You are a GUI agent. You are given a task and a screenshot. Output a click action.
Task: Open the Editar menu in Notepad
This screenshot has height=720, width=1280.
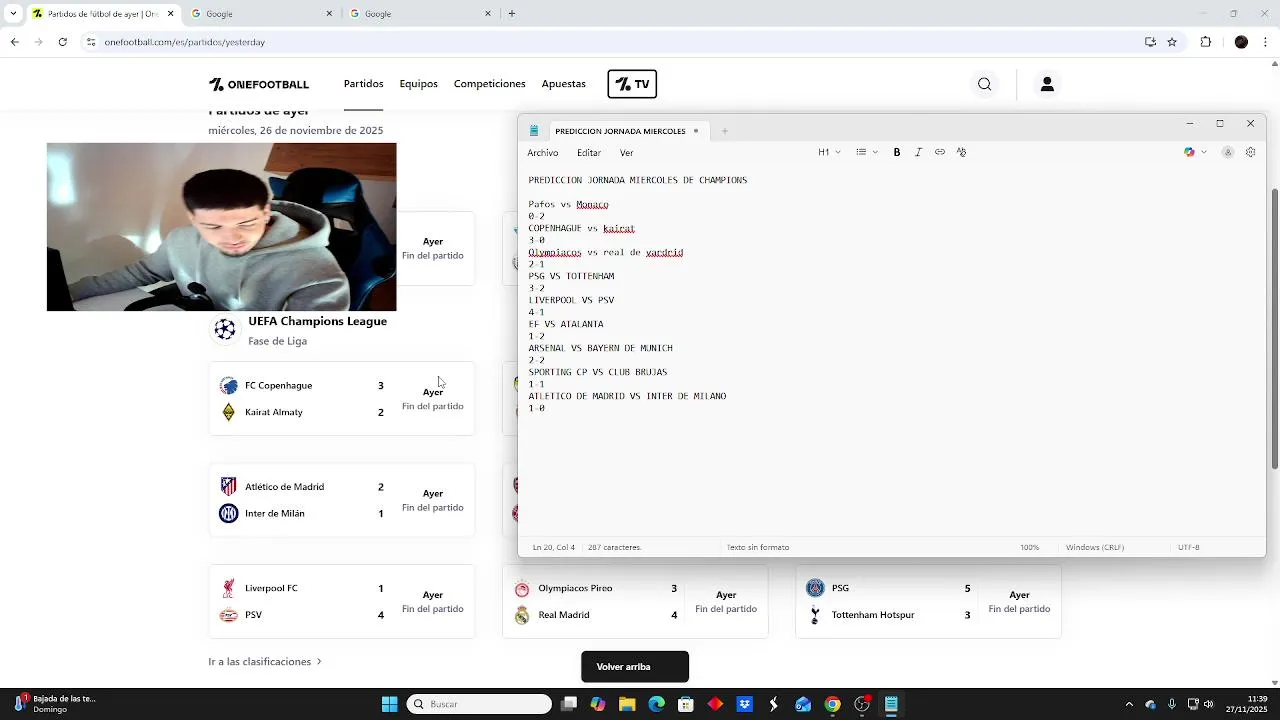[x=589, y=153]
